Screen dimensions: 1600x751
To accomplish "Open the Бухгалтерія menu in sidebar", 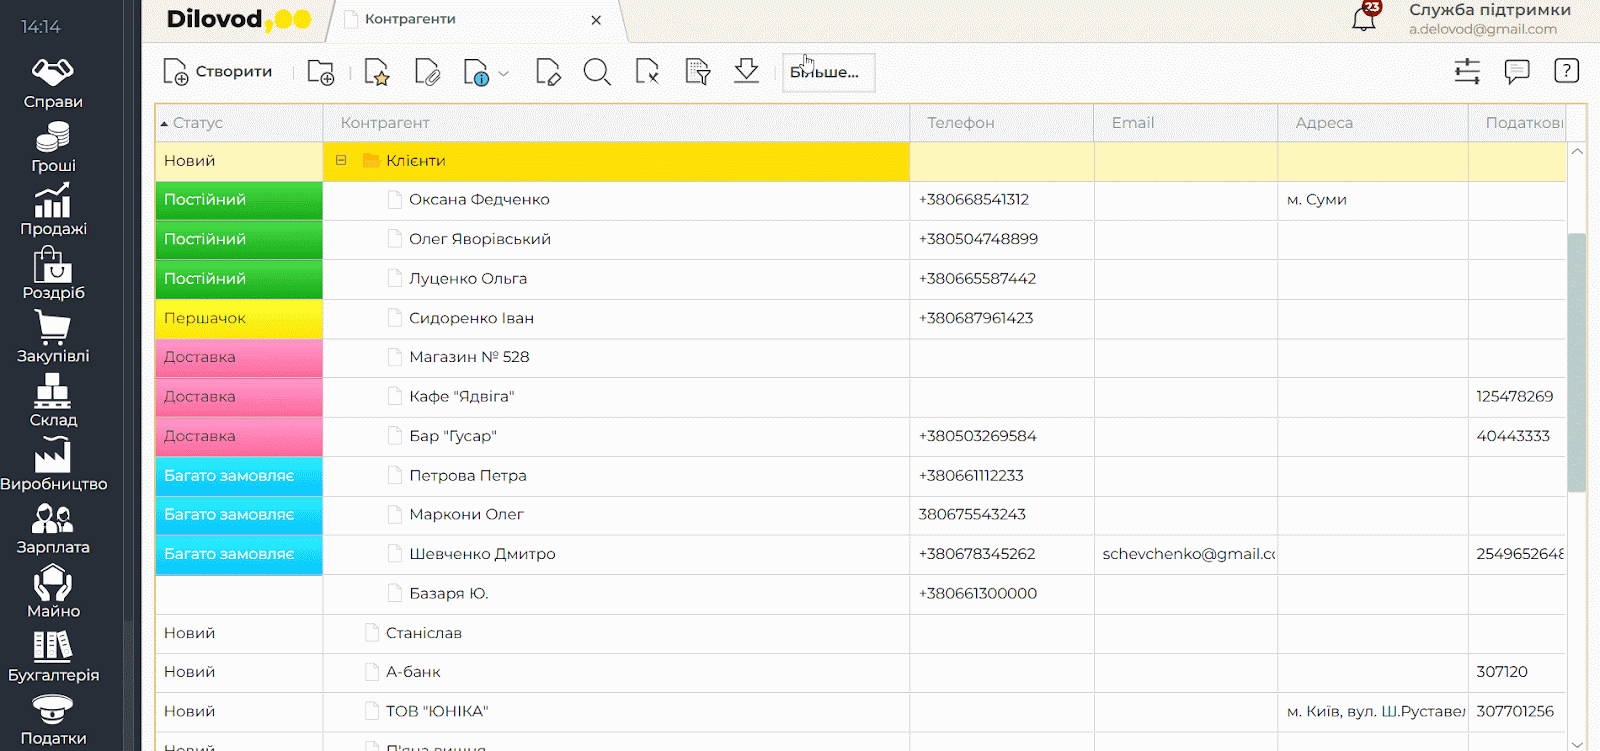I will click(53, 657).
